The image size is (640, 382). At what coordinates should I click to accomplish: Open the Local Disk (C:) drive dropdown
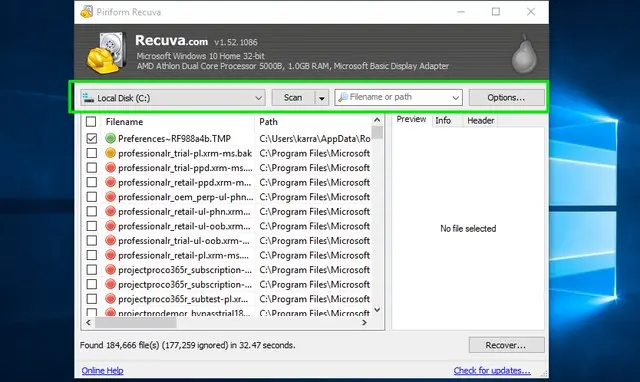(x=173, y=98)
